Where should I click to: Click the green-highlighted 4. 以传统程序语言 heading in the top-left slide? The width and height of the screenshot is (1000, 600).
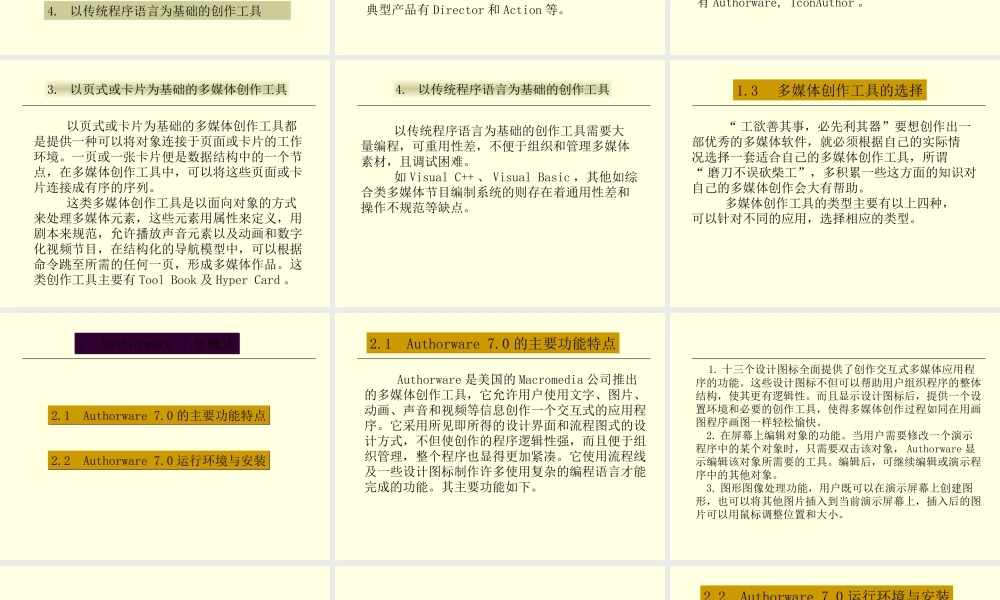(167, 11)
